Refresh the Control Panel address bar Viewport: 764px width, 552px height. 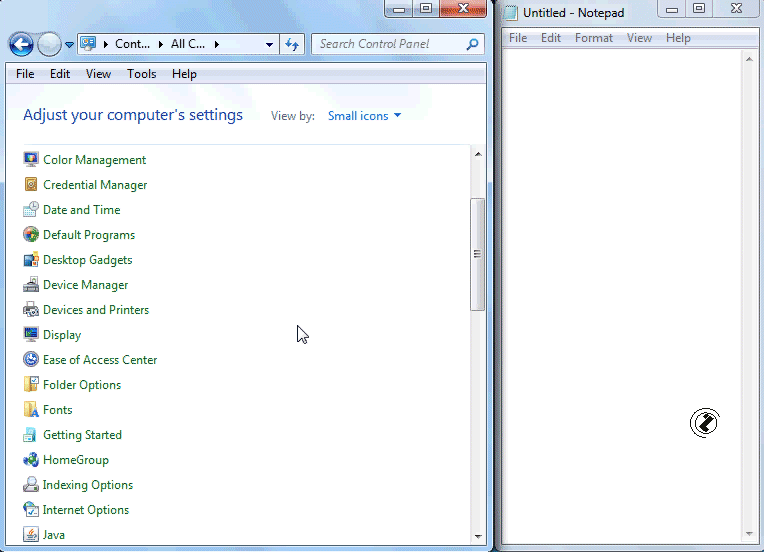coord(292,44)
